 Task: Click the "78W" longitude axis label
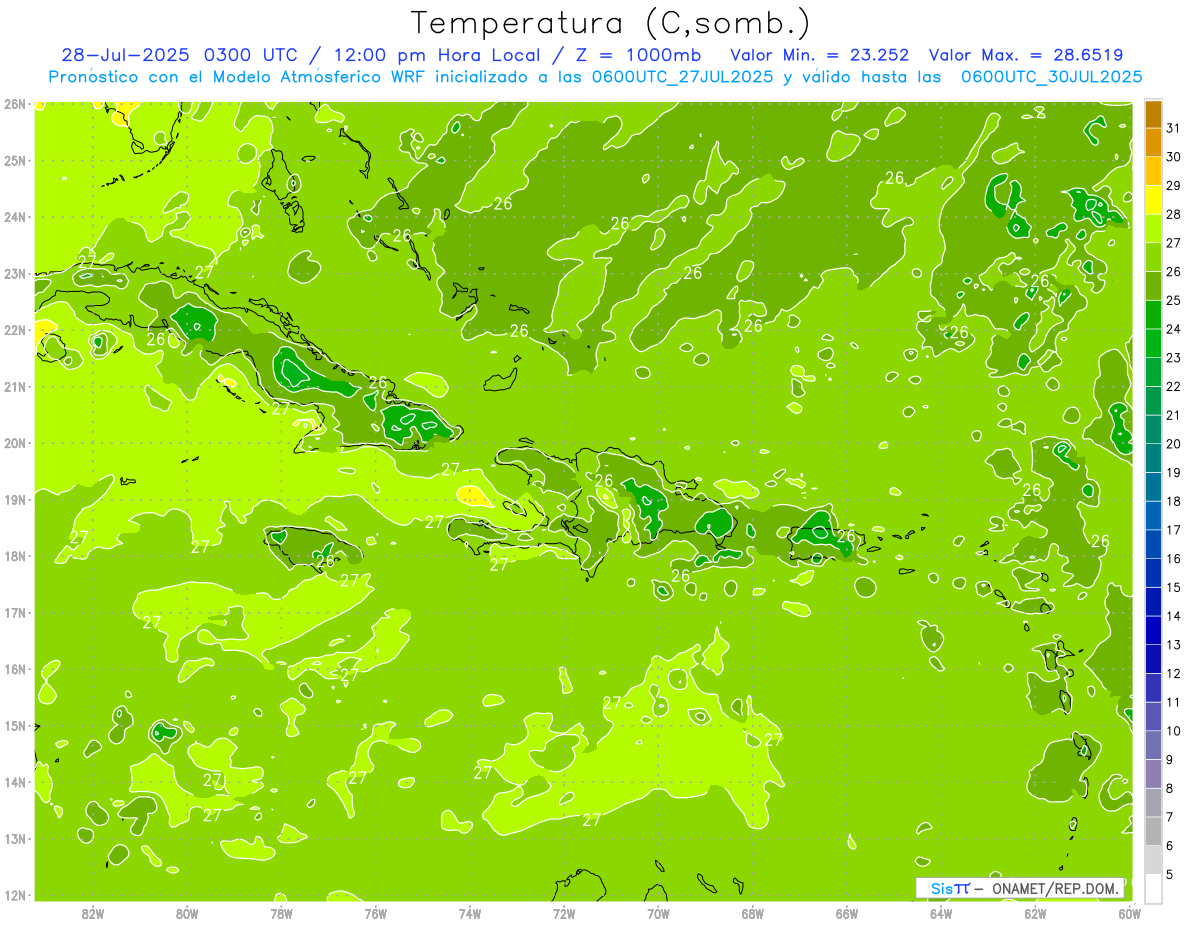click(281, 913)
